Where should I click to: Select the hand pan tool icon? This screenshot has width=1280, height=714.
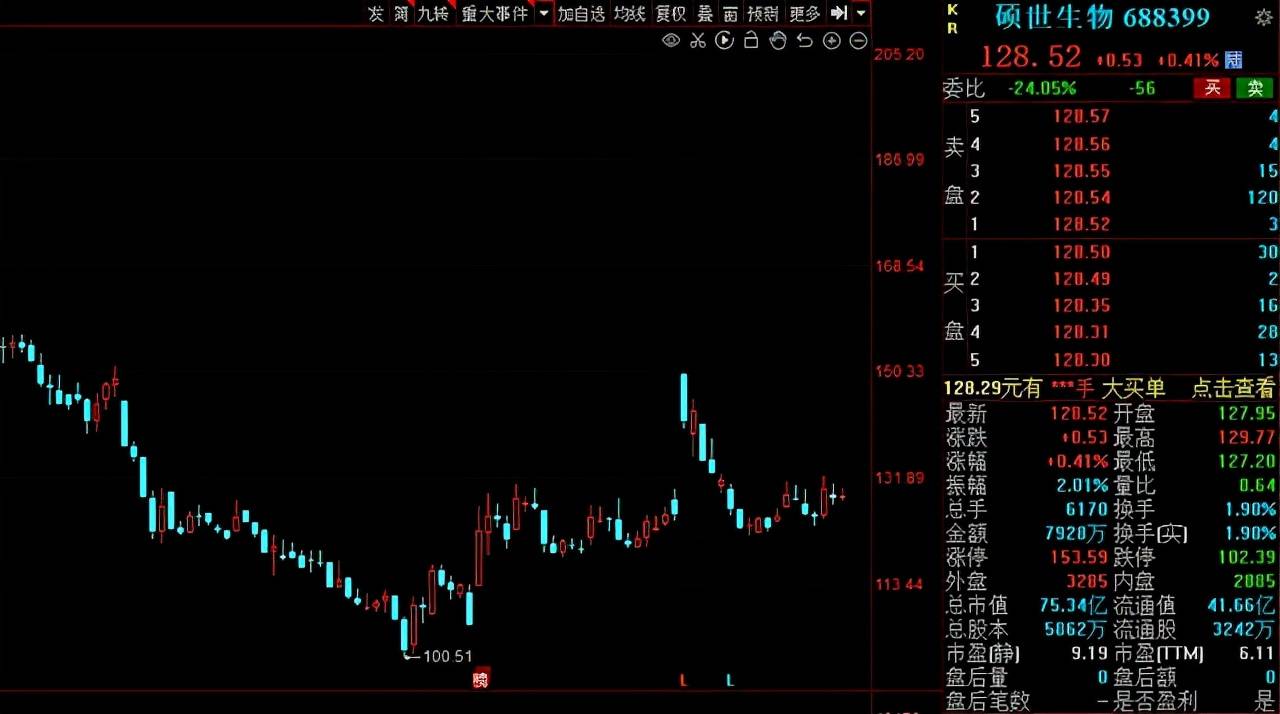778,41
